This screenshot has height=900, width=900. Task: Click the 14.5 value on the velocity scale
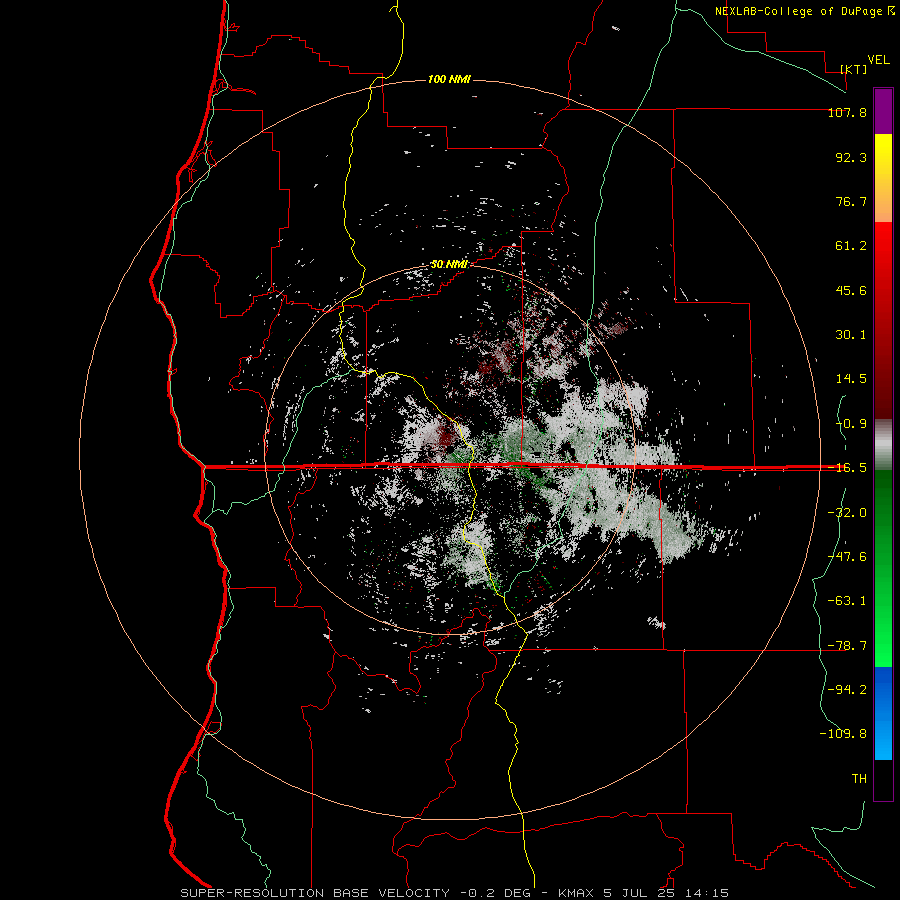(x=851, y=379)
